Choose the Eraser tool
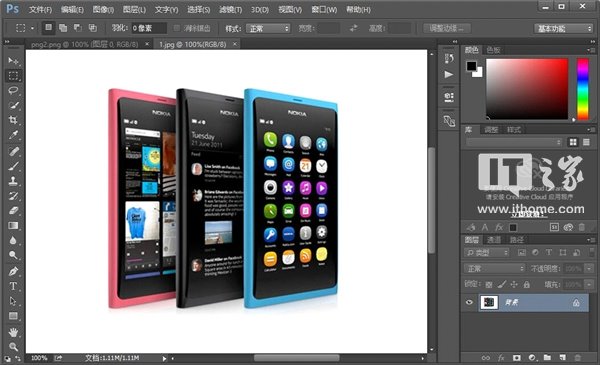600x365 pixels. (x=13, y=210)
